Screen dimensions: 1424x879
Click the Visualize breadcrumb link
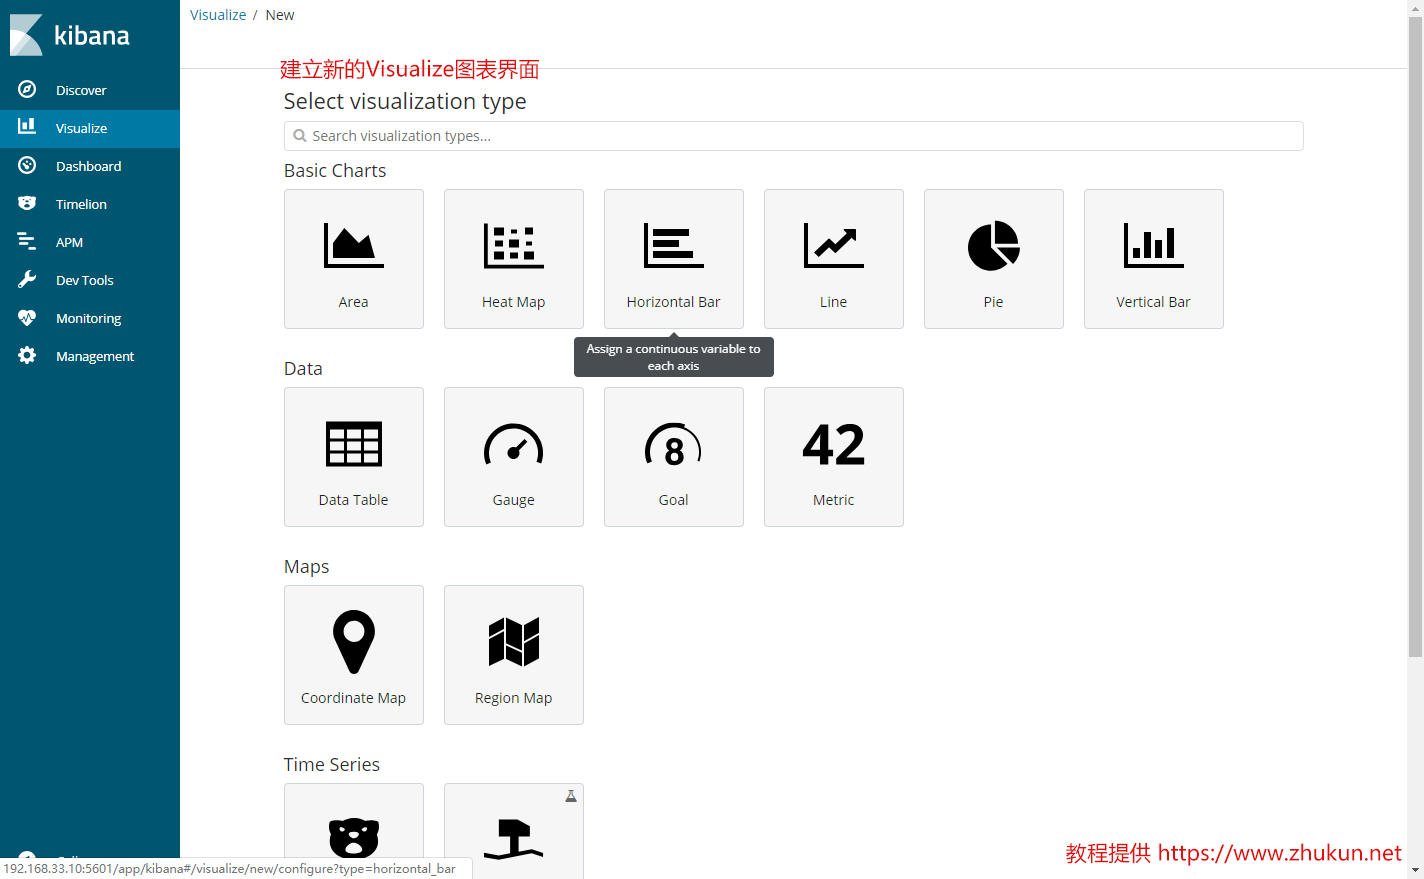point(218,15)
